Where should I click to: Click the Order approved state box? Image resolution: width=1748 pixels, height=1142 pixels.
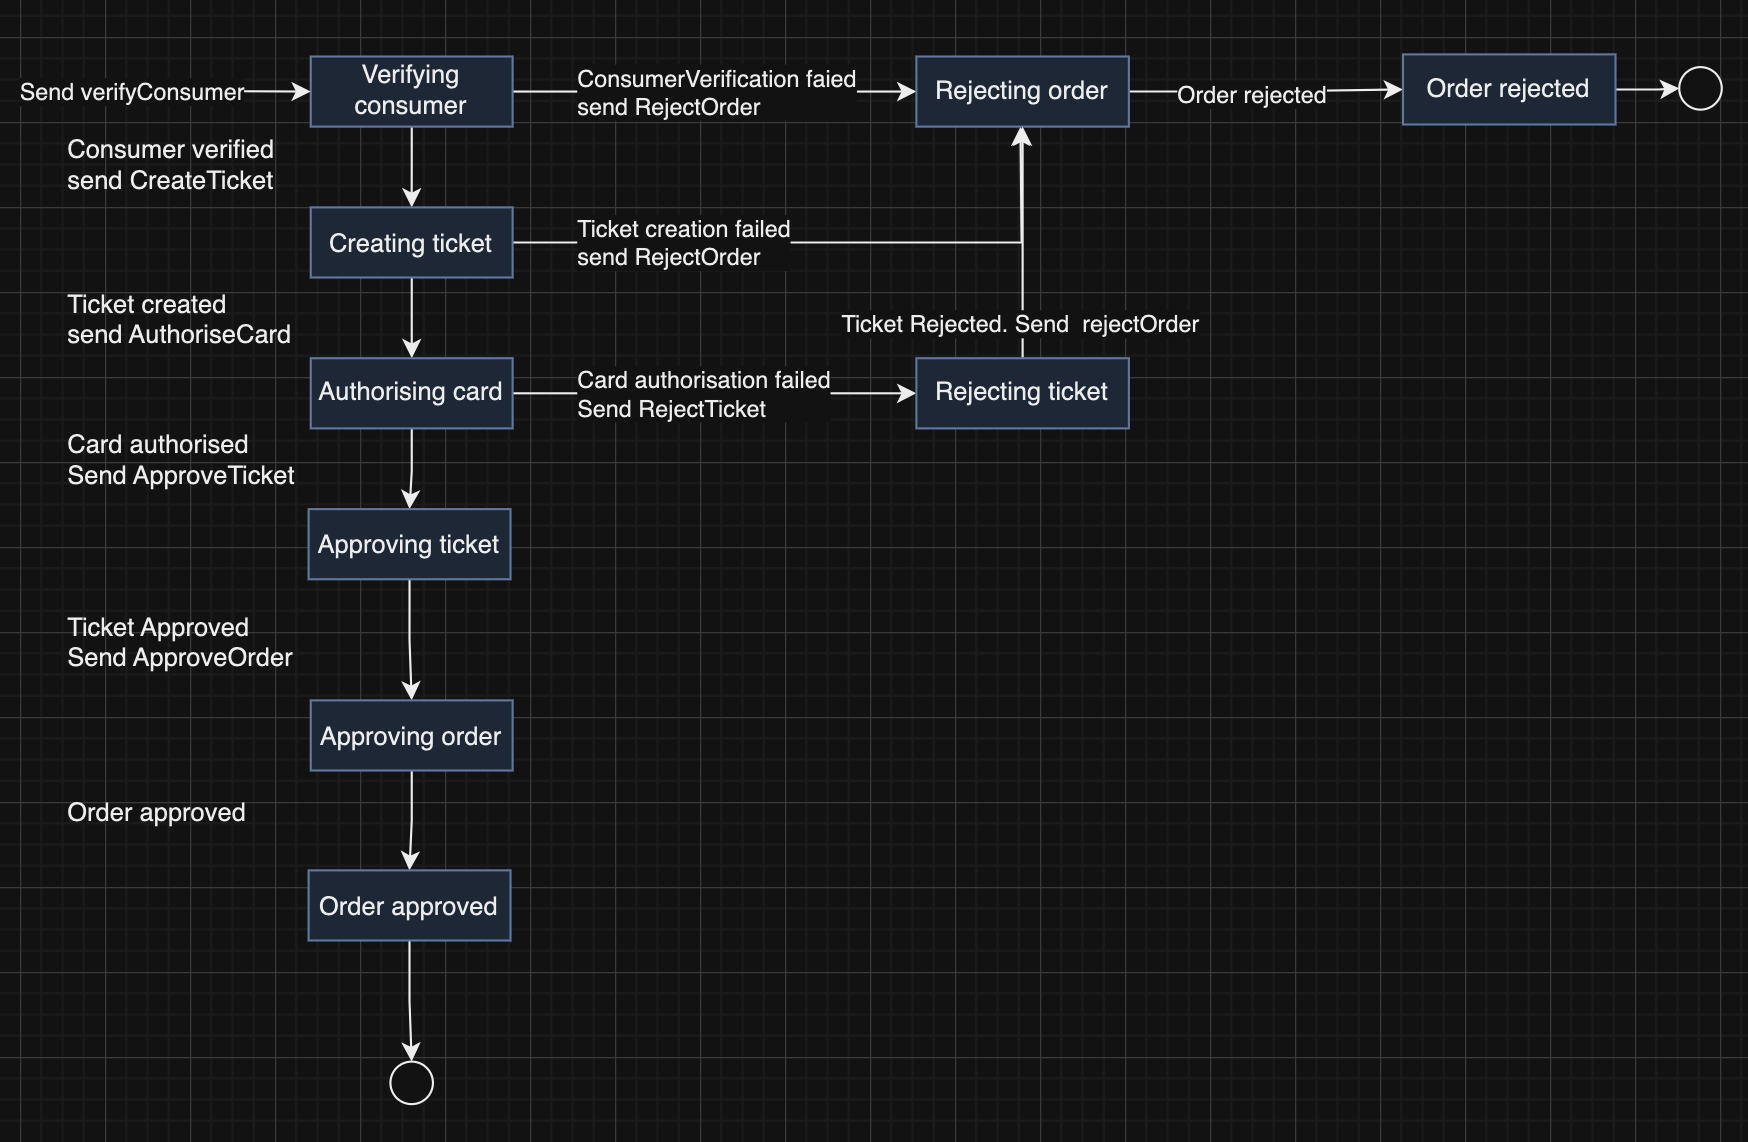point(409,906)
